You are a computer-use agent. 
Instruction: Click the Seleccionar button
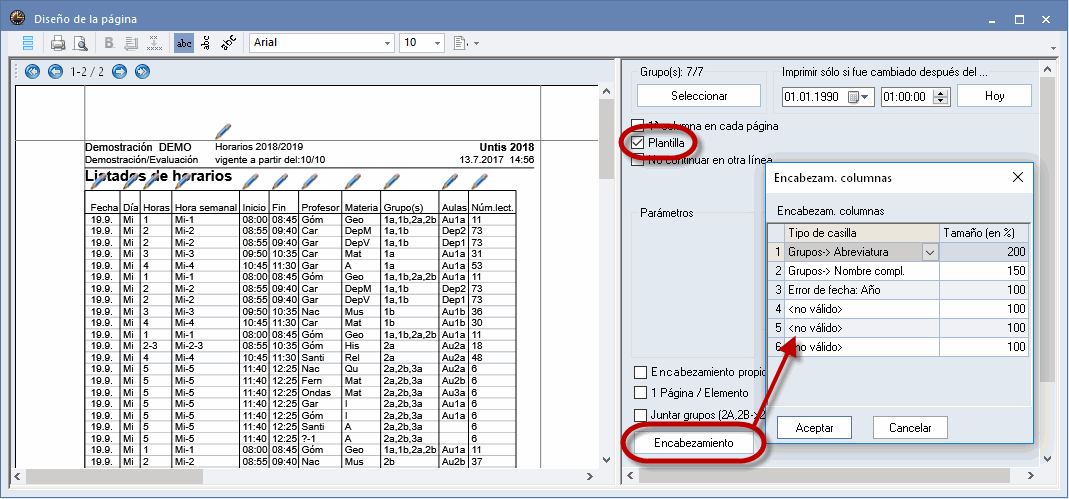(699, 96)
